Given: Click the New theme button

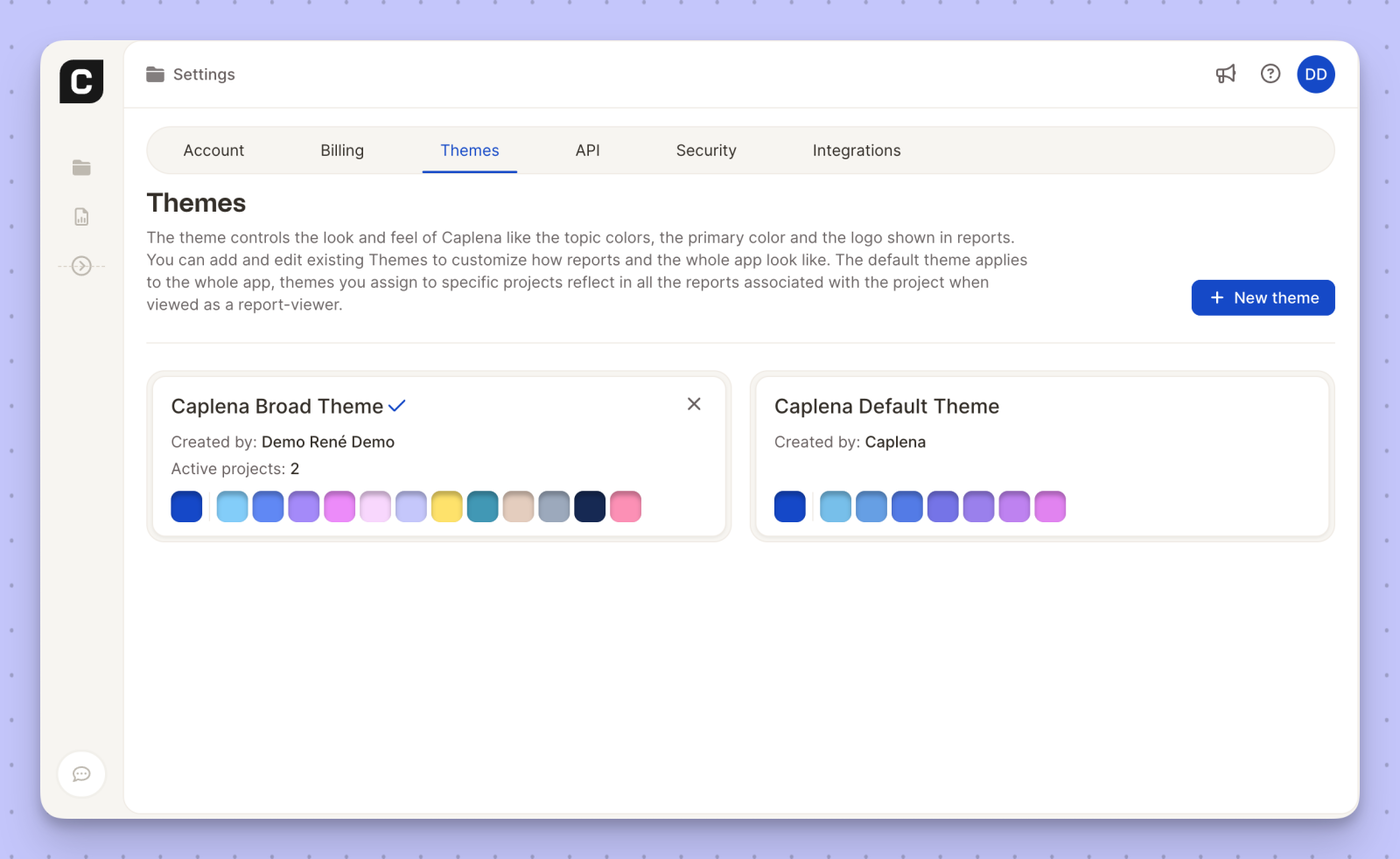Looking at the screenshot, I should [x=1262, y=298].
